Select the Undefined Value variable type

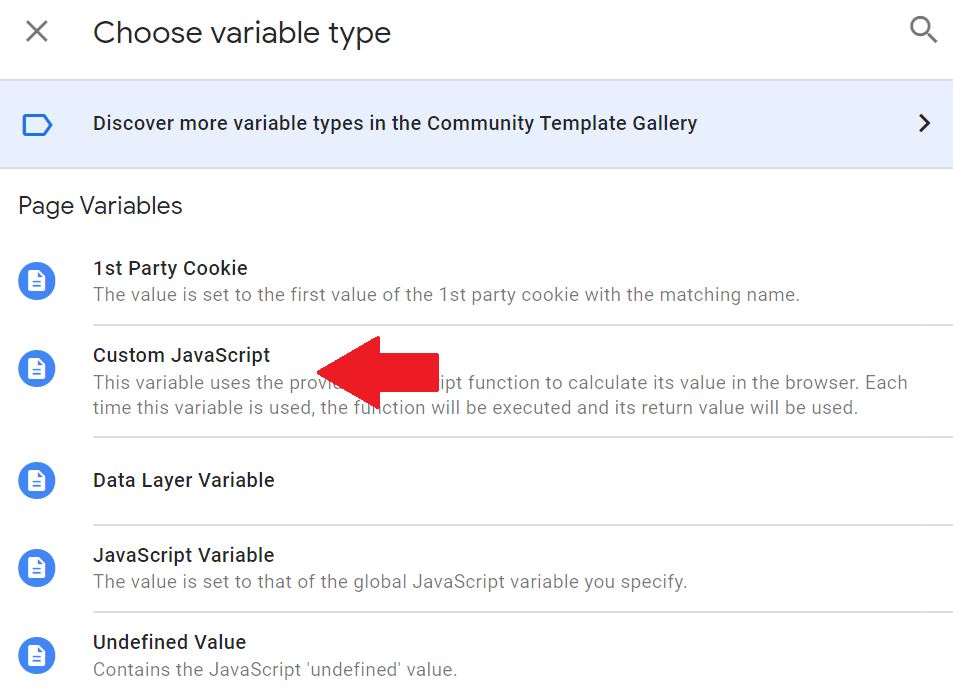point(170,642)
